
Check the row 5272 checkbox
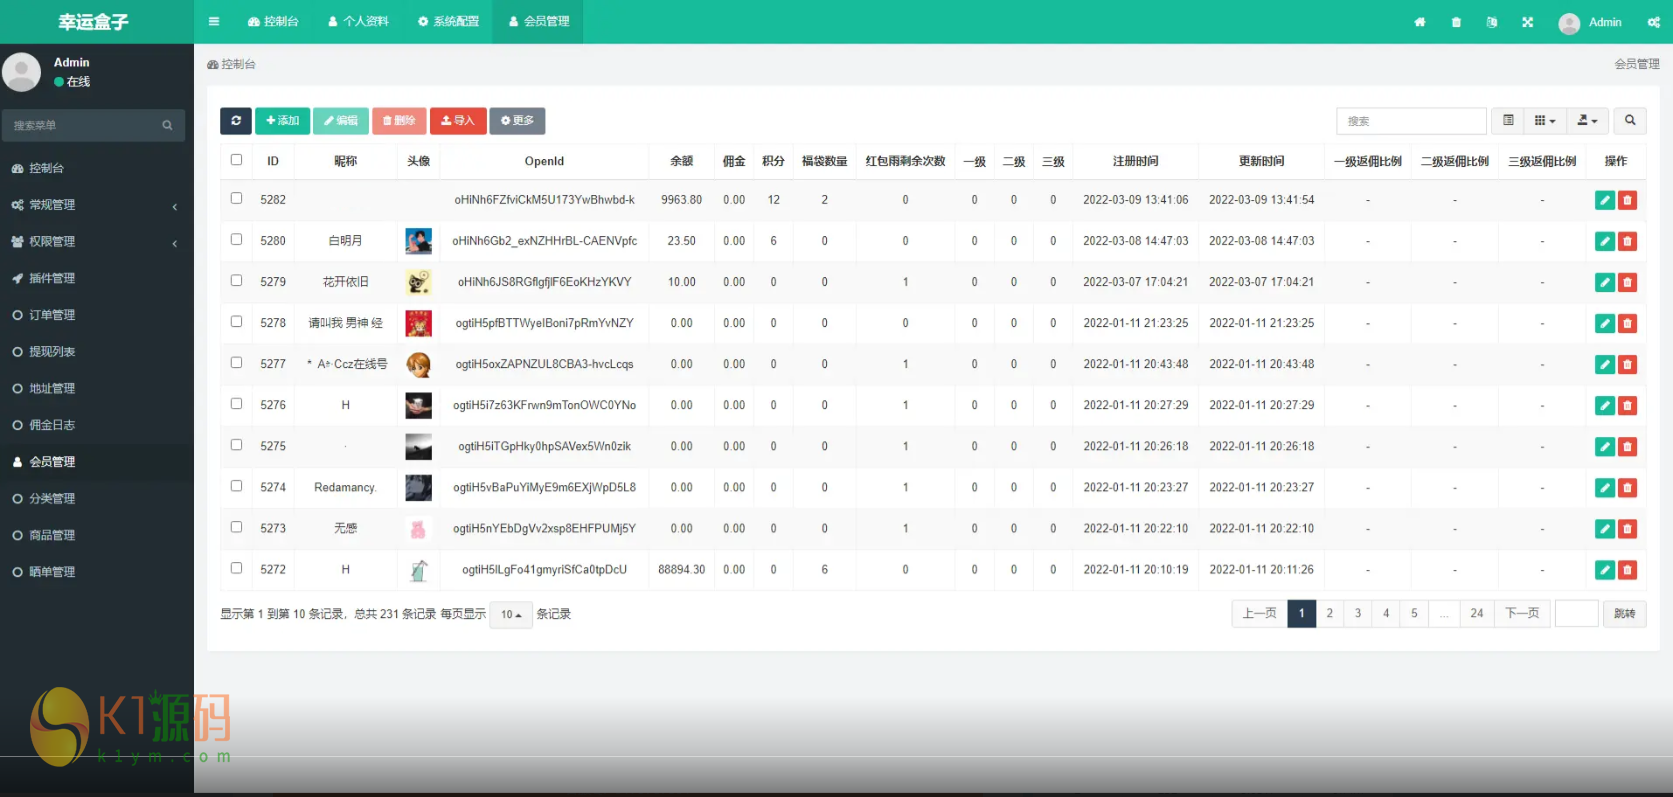(236, 567)
